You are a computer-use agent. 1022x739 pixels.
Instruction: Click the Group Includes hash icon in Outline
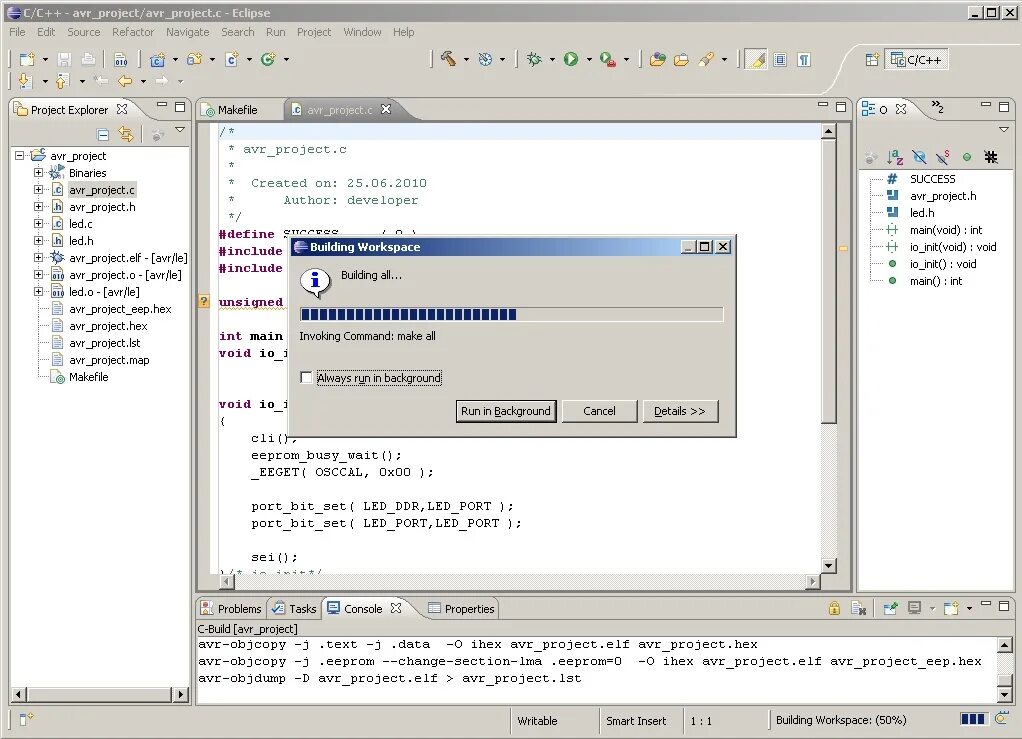(x=991, y=157)
